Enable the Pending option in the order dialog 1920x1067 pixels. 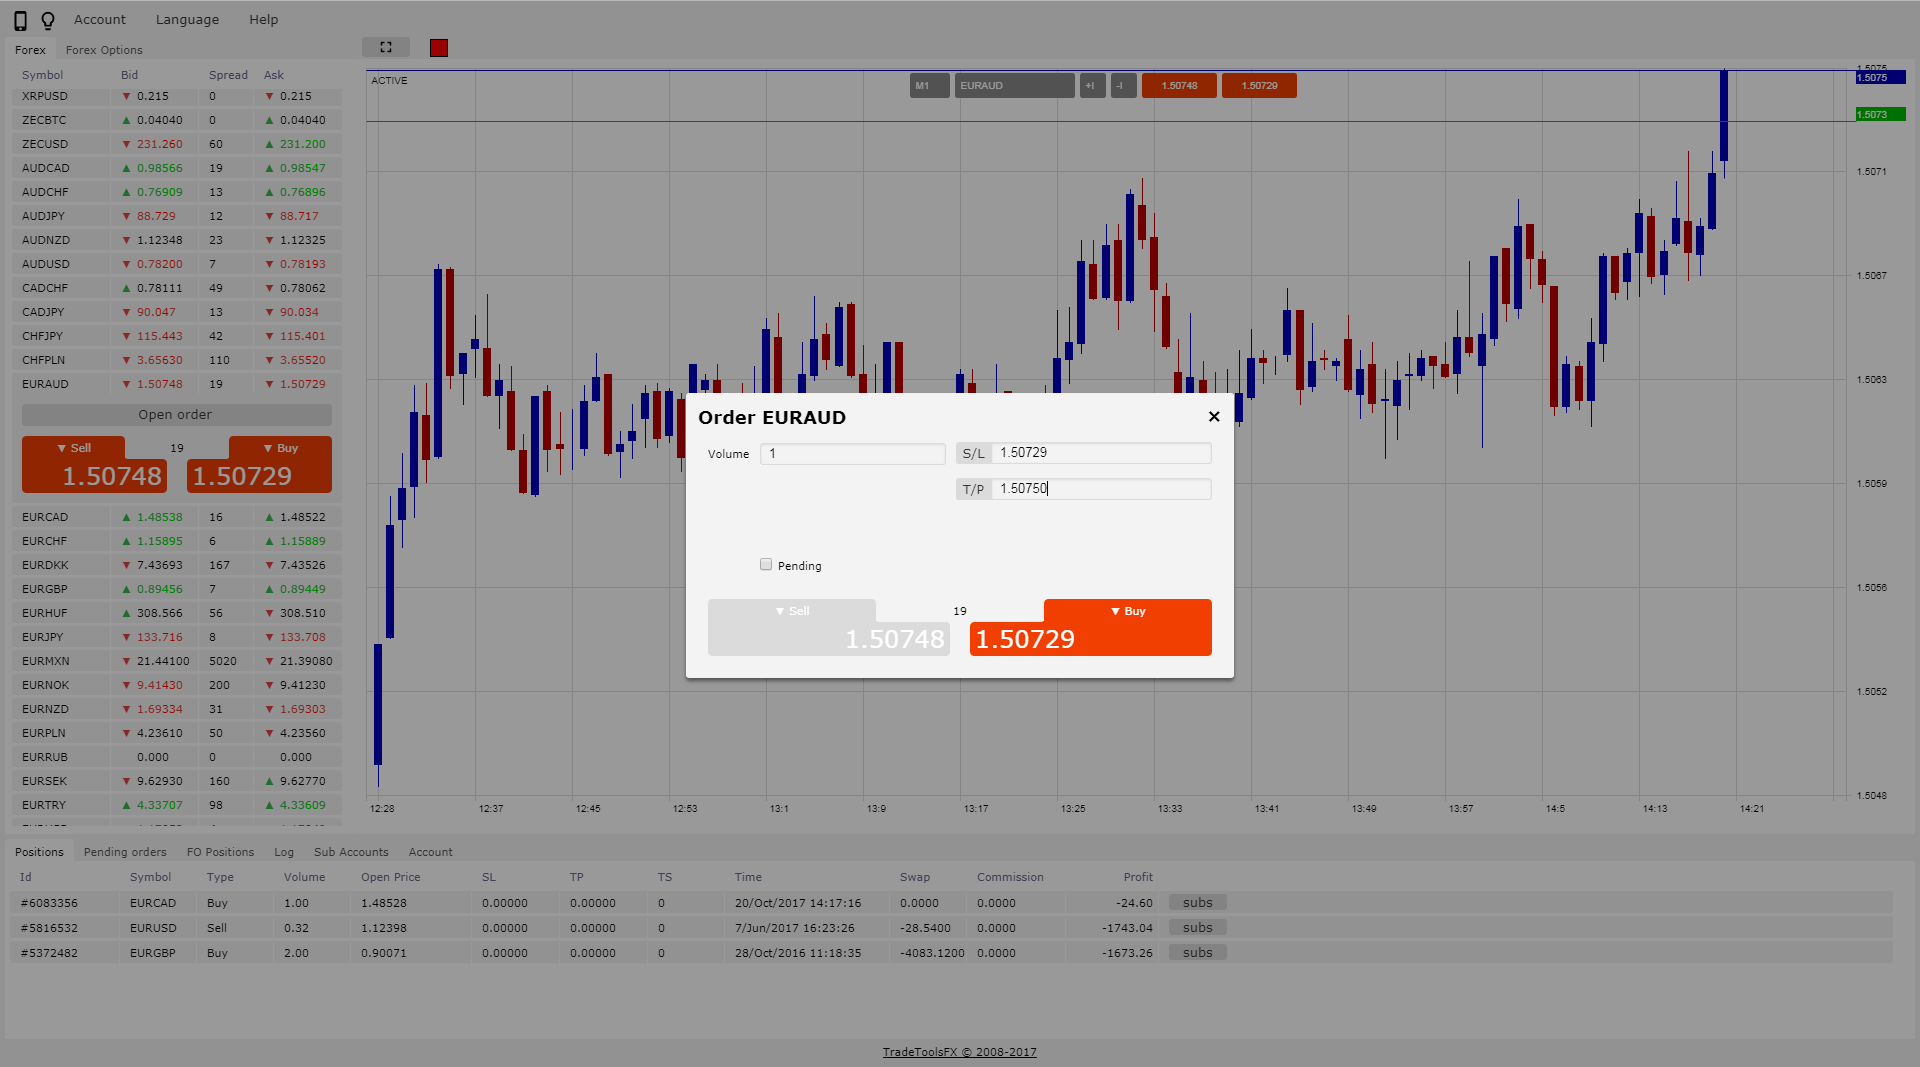[x=766, y=564]
